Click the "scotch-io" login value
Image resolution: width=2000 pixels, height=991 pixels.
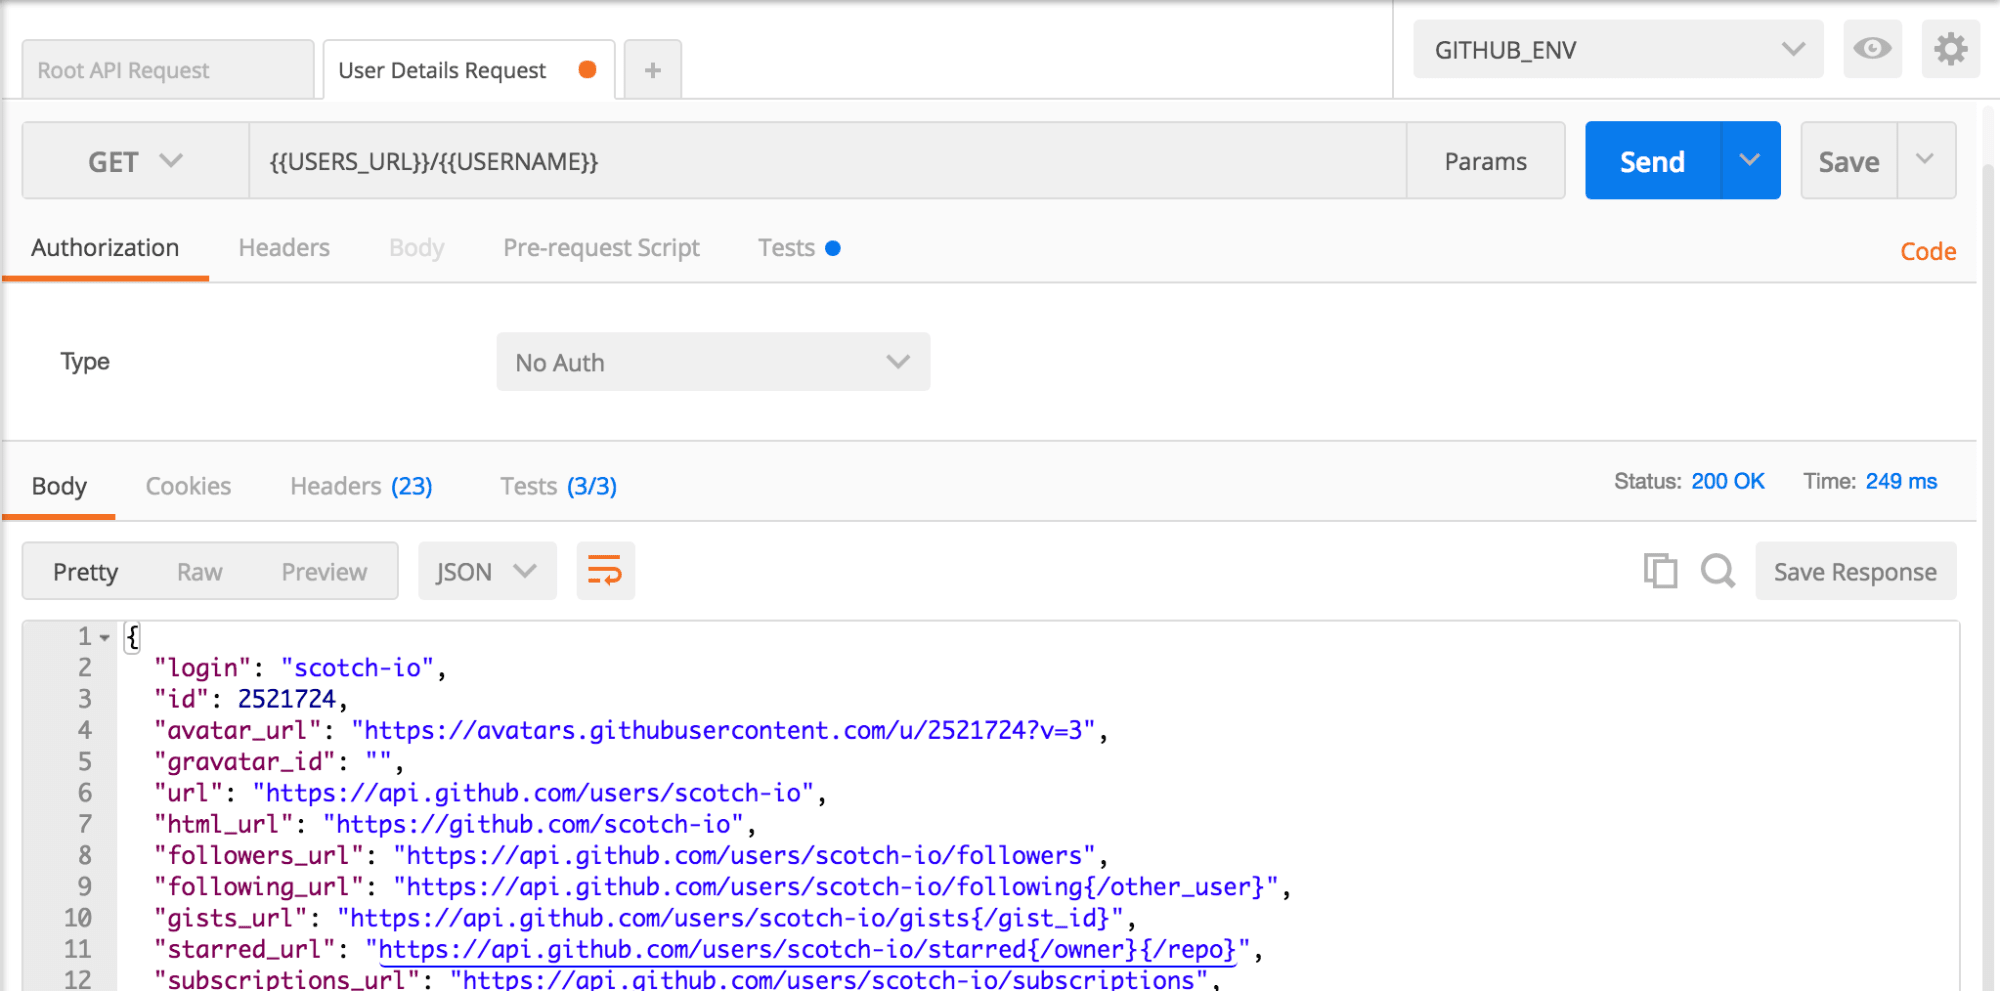click(x=357, y=668)
